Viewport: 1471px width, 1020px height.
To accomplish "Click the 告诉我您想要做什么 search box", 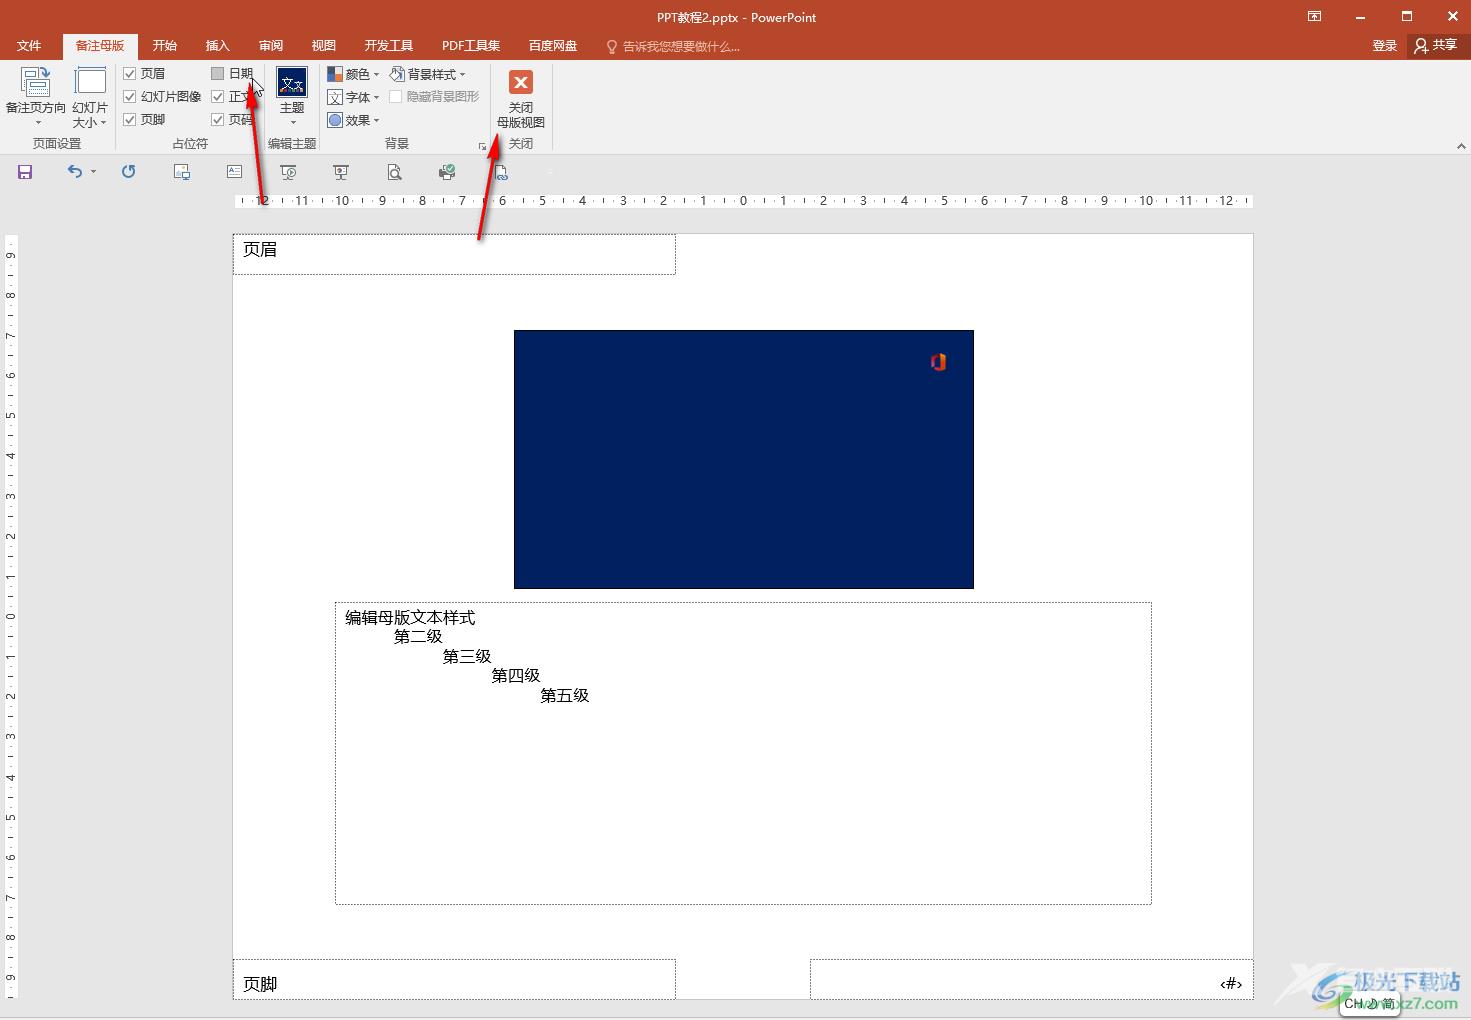I will click(x=673, y=46).
